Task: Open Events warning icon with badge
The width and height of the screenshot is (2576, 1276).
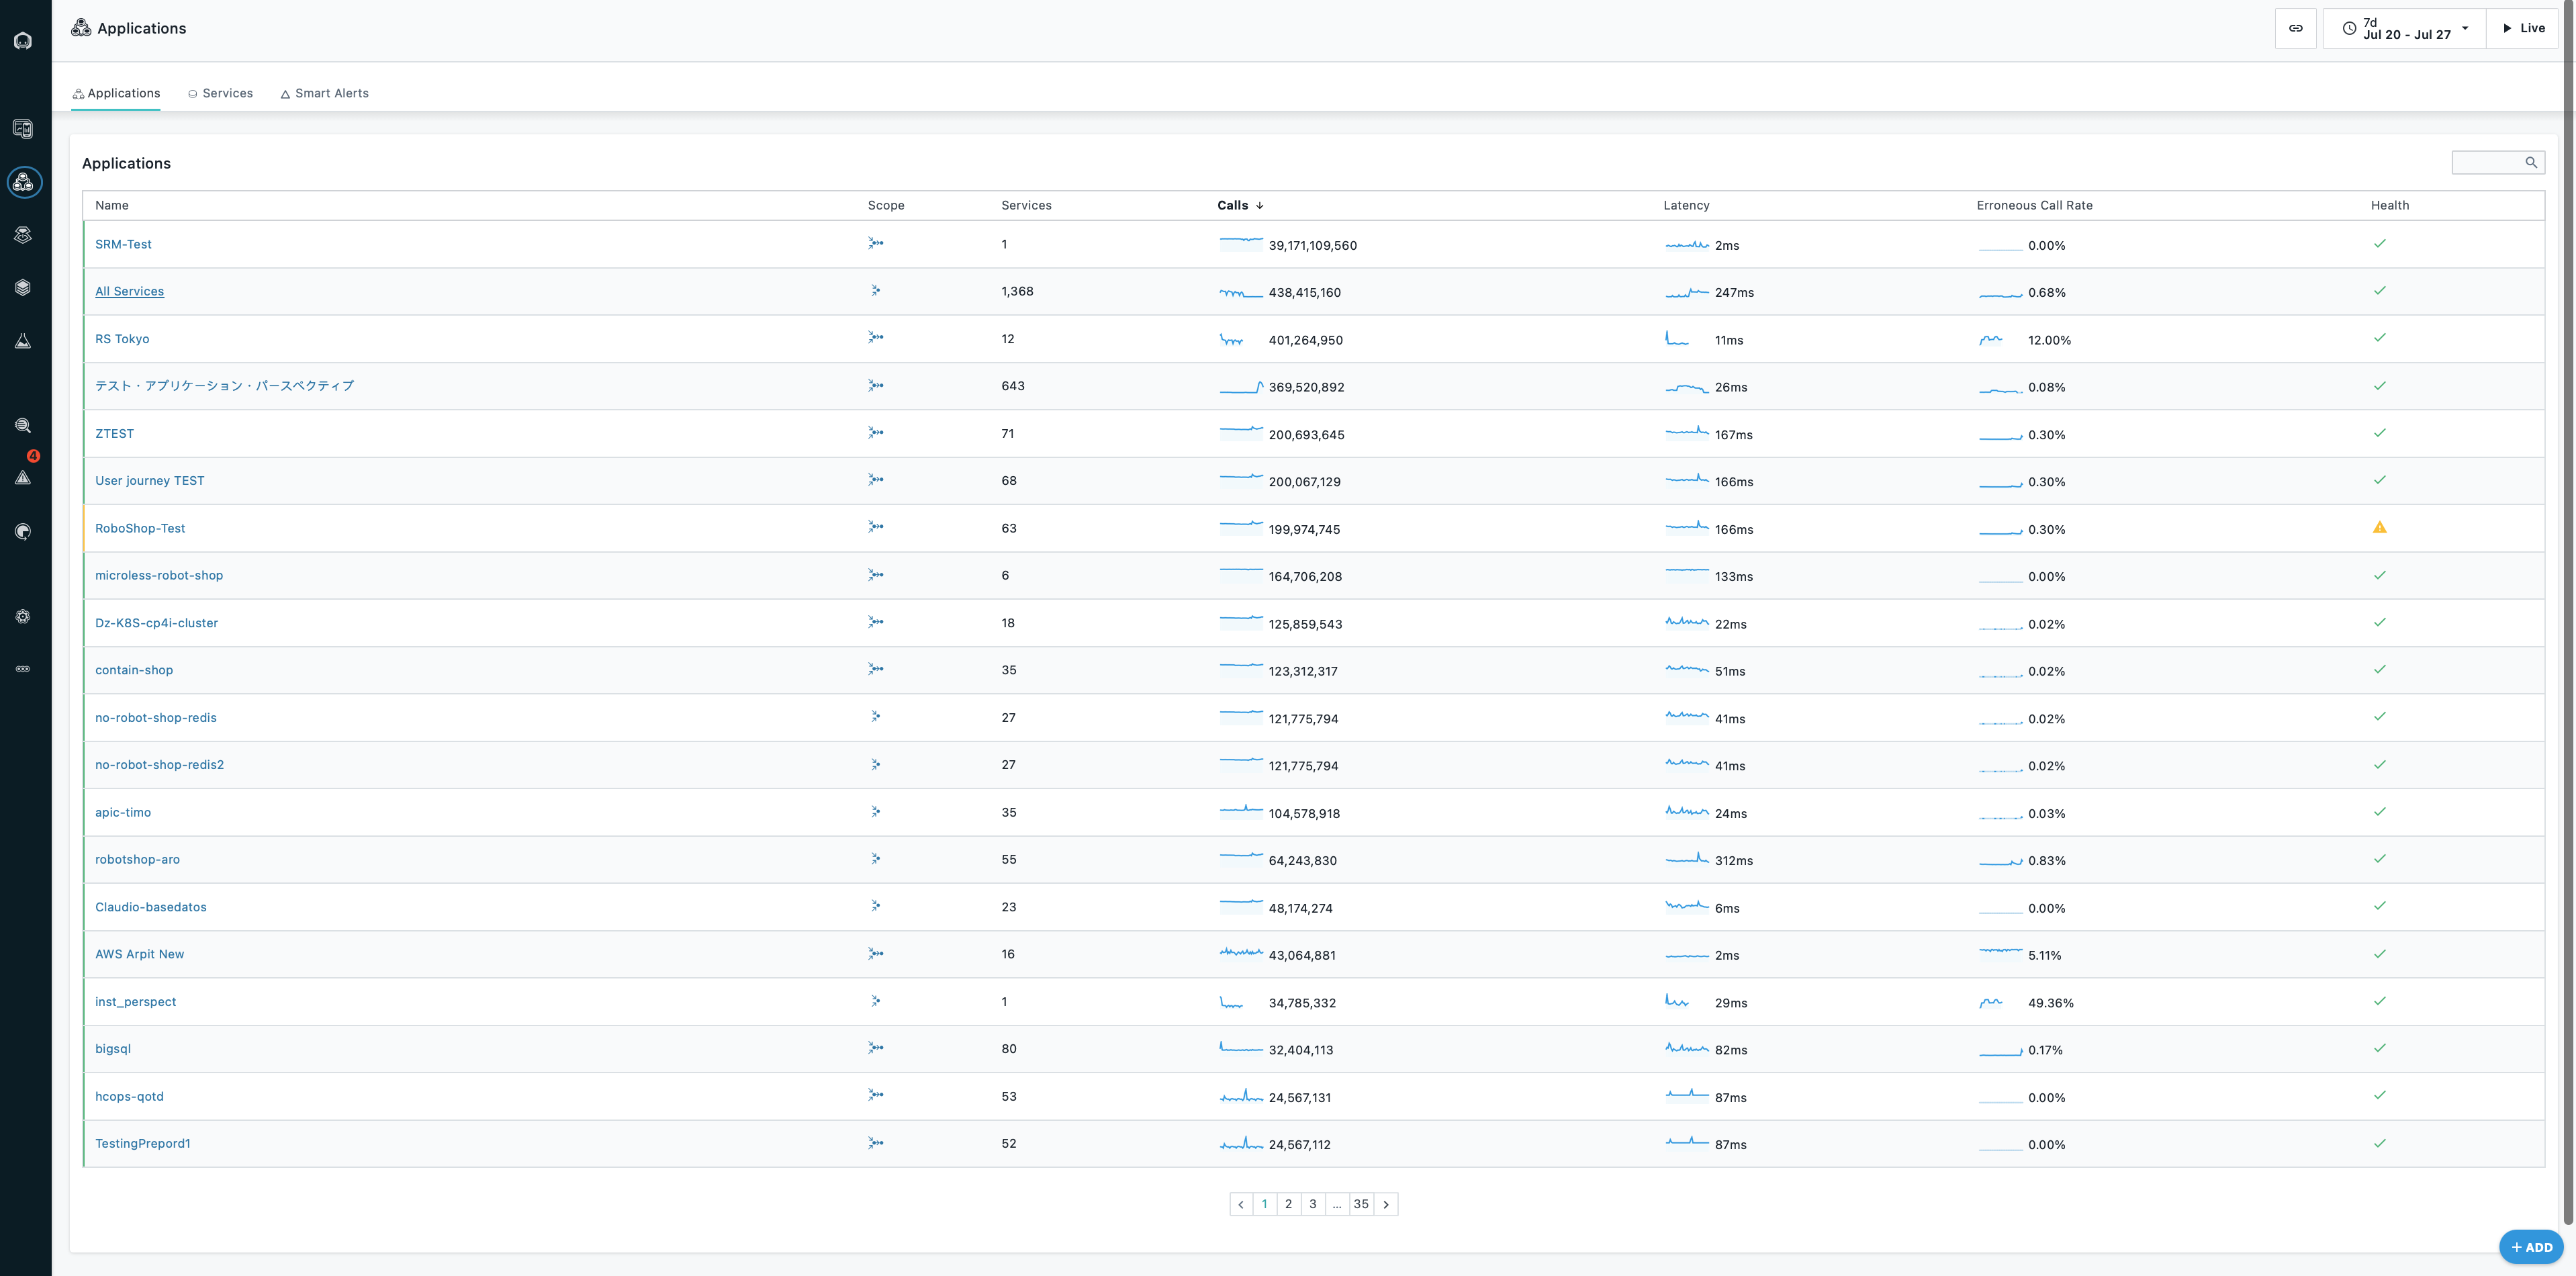Action: (x=23, y=478)
